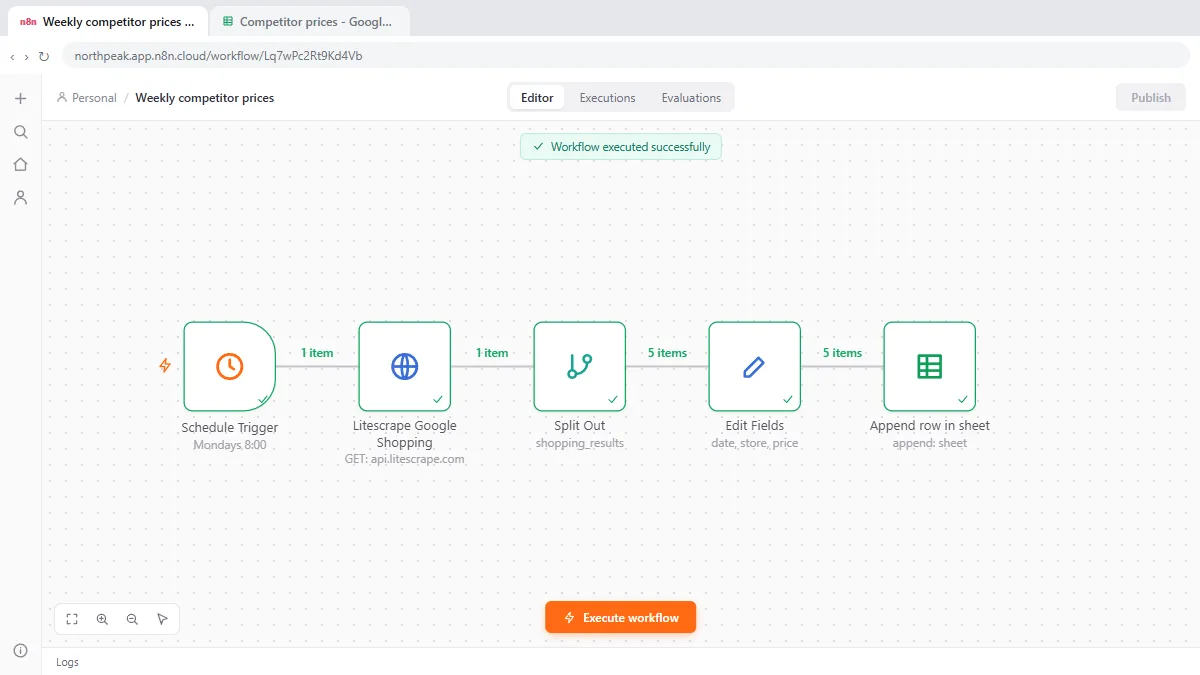1200x675 pixels.
Task: Click the plus add icon in sidebar
Action: coord(20,98)
